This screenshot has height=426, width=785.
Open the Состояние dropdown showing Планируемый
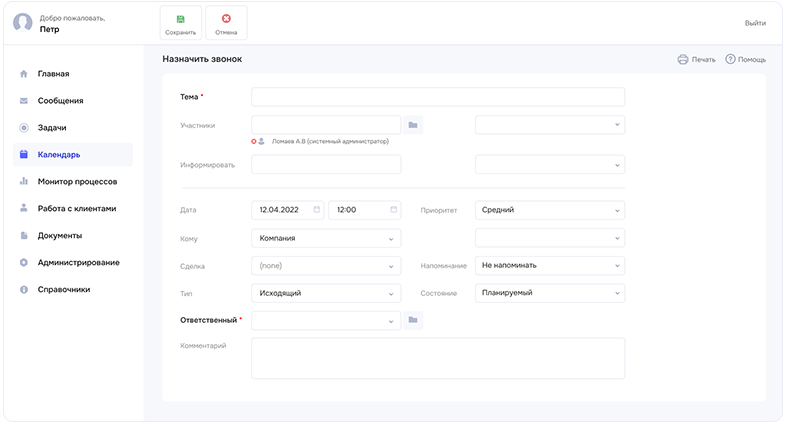coord(549,293)
